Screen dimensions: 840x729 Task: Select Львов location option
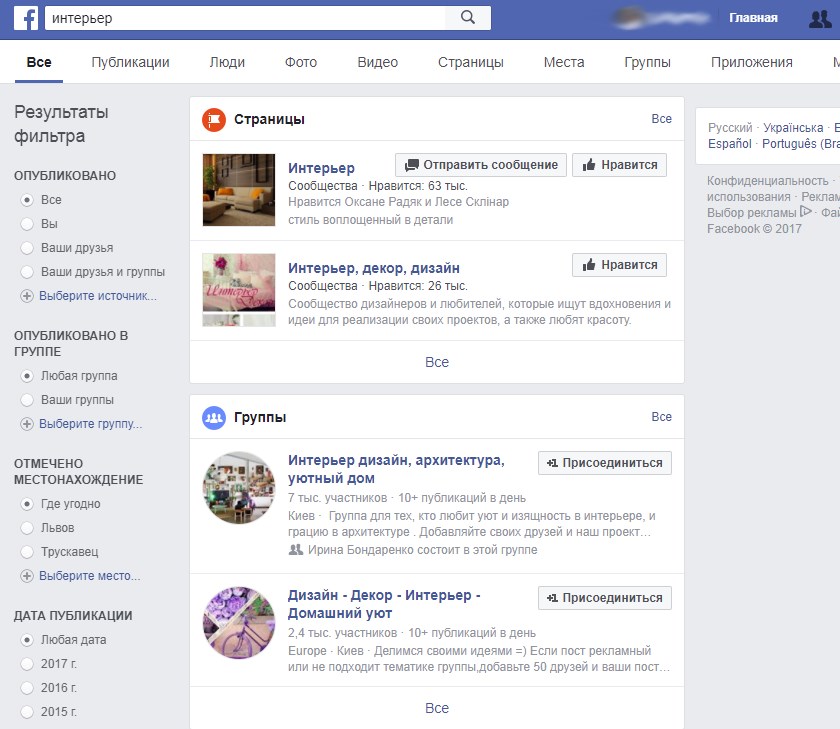pos(26,528)
